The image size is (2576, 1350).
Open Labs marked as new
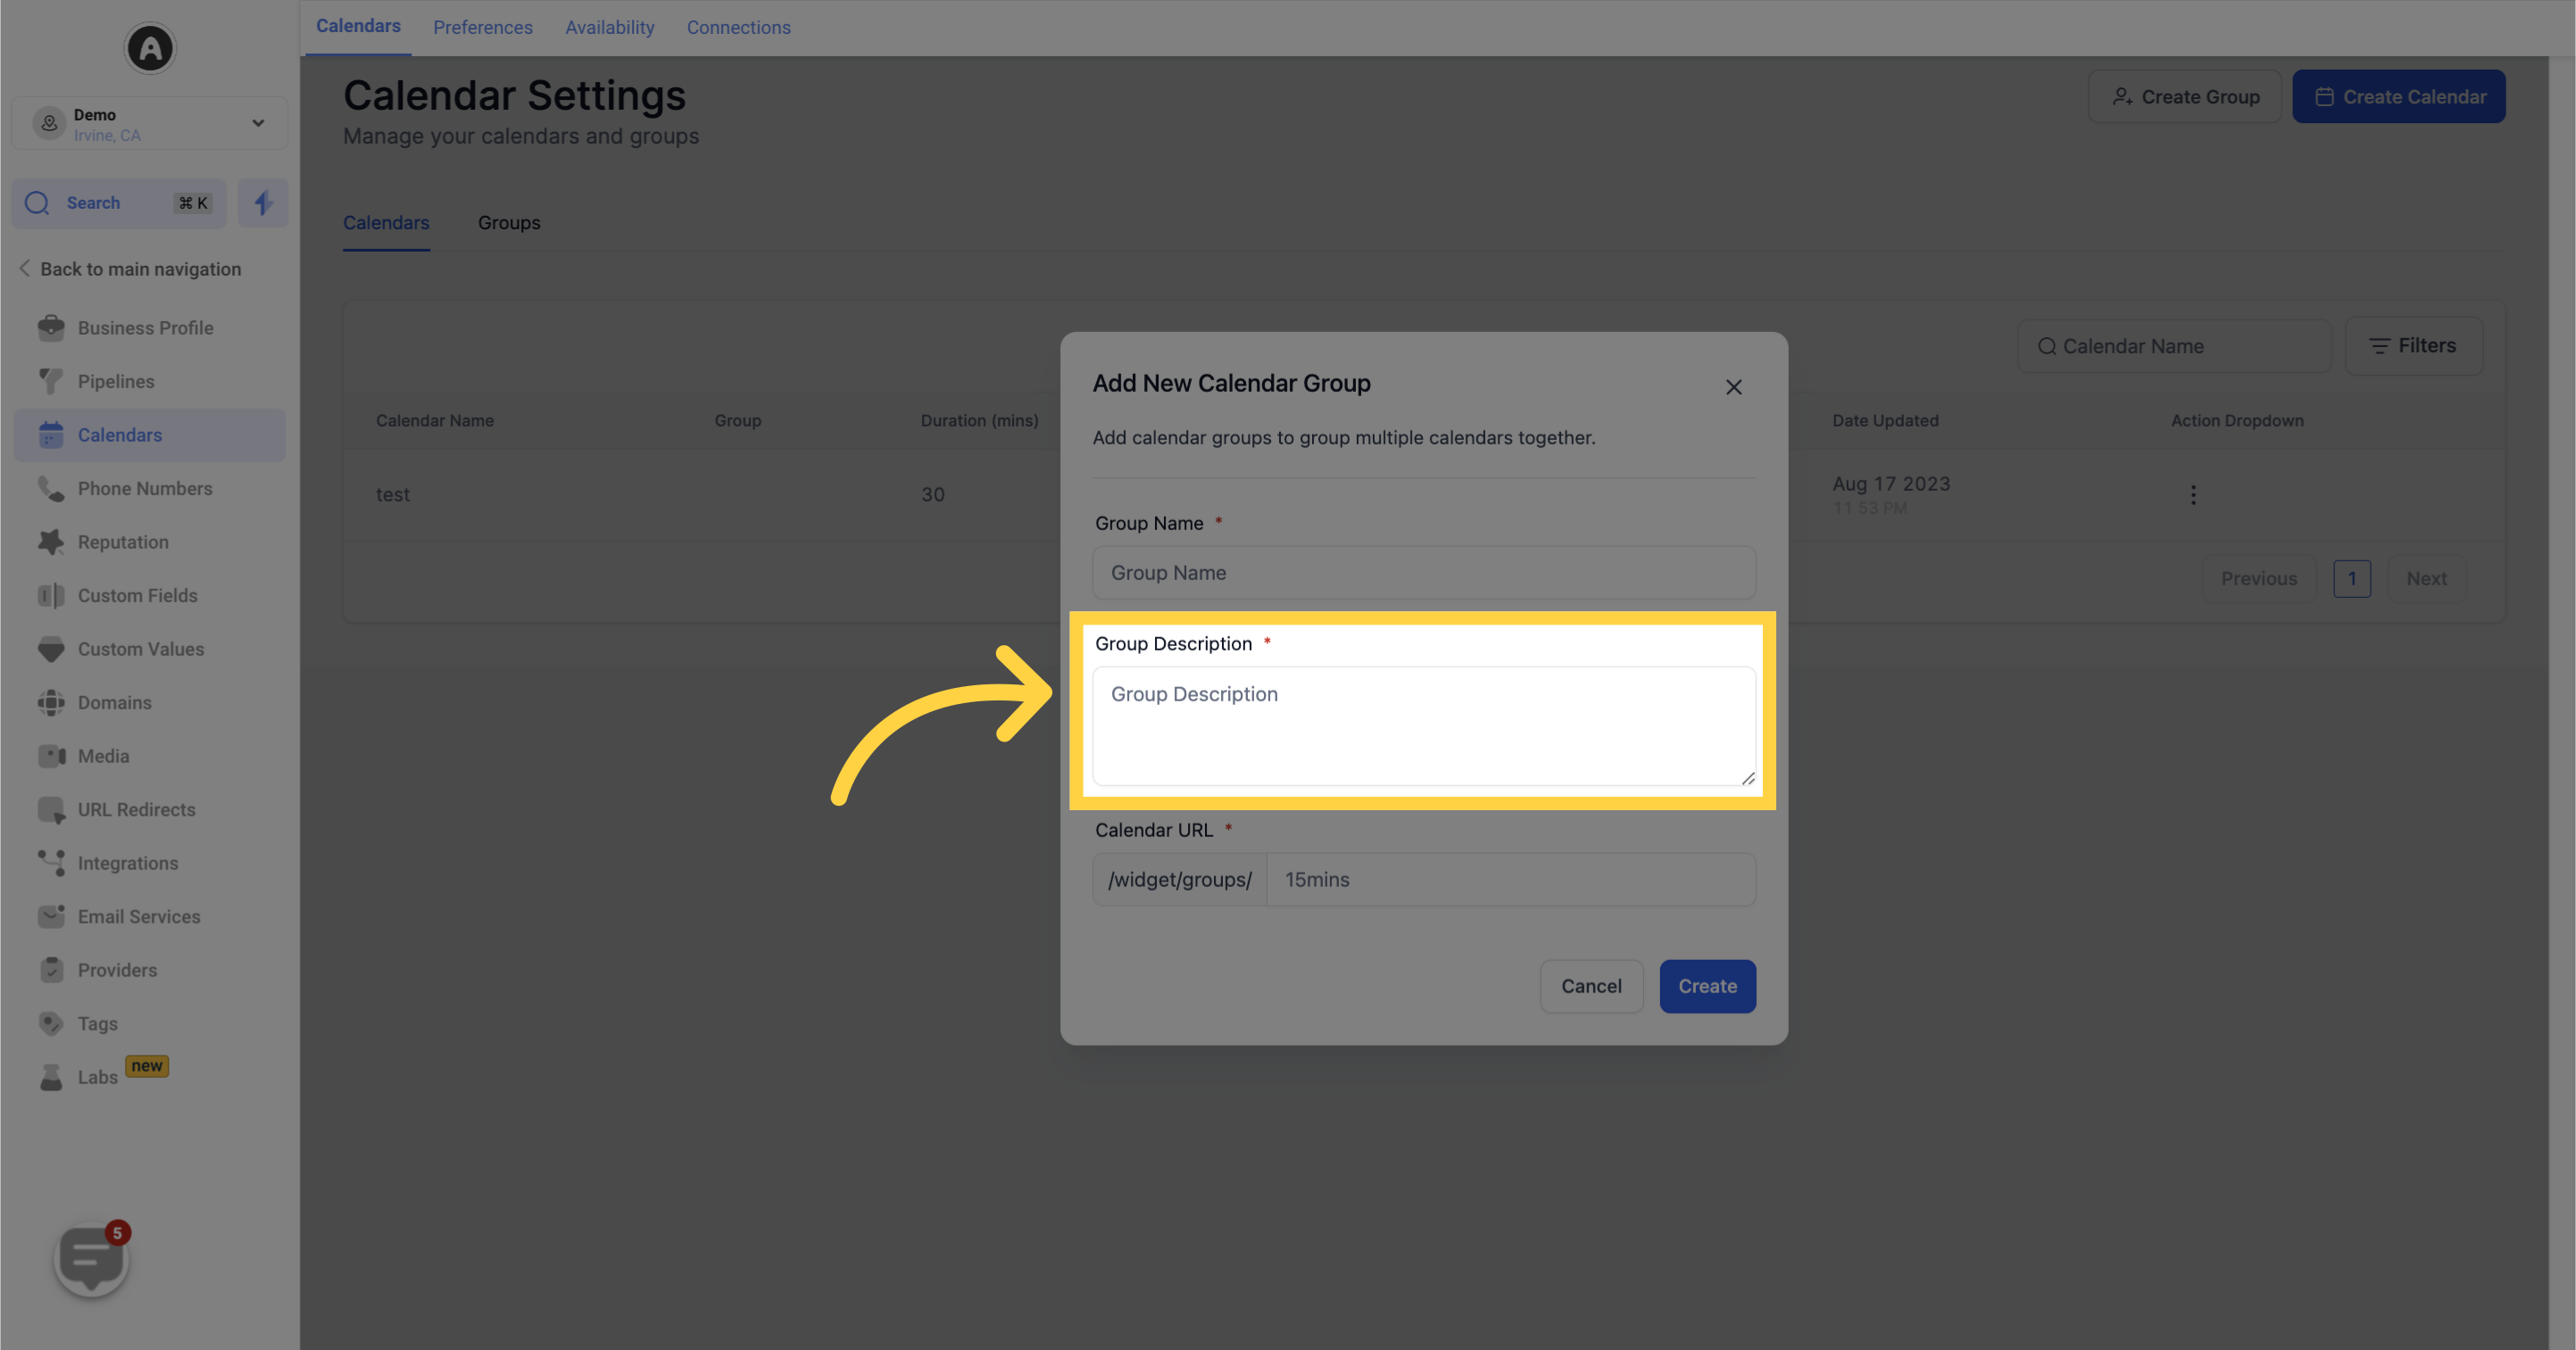pyautogui.click(x=97, y=1076)
